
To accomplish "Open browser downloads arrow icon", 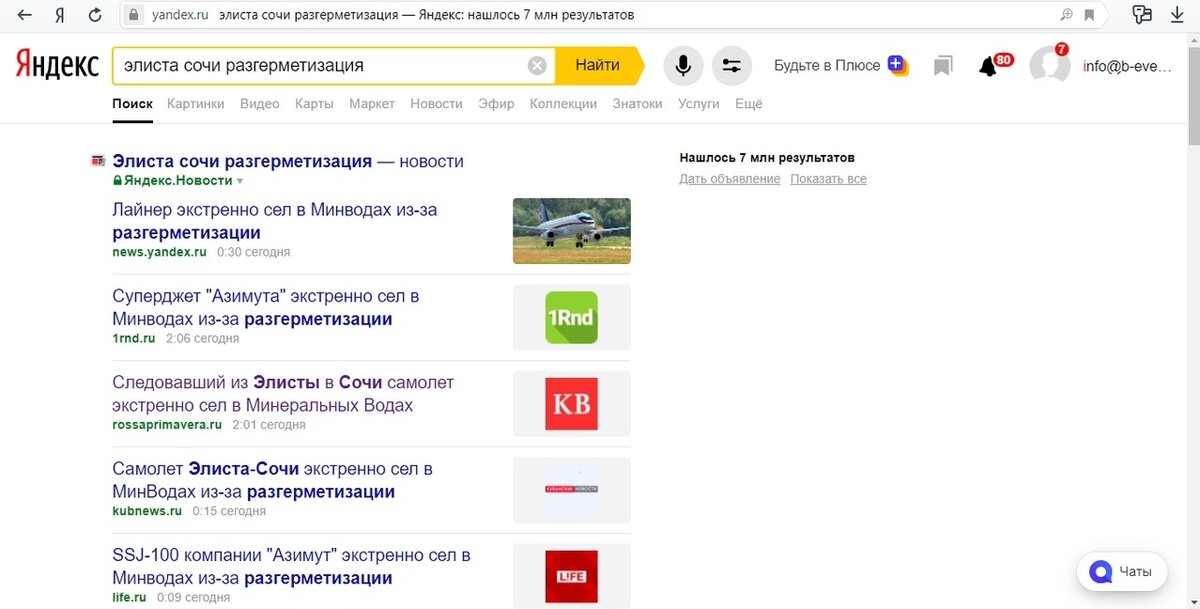I will coord(1177,15).
